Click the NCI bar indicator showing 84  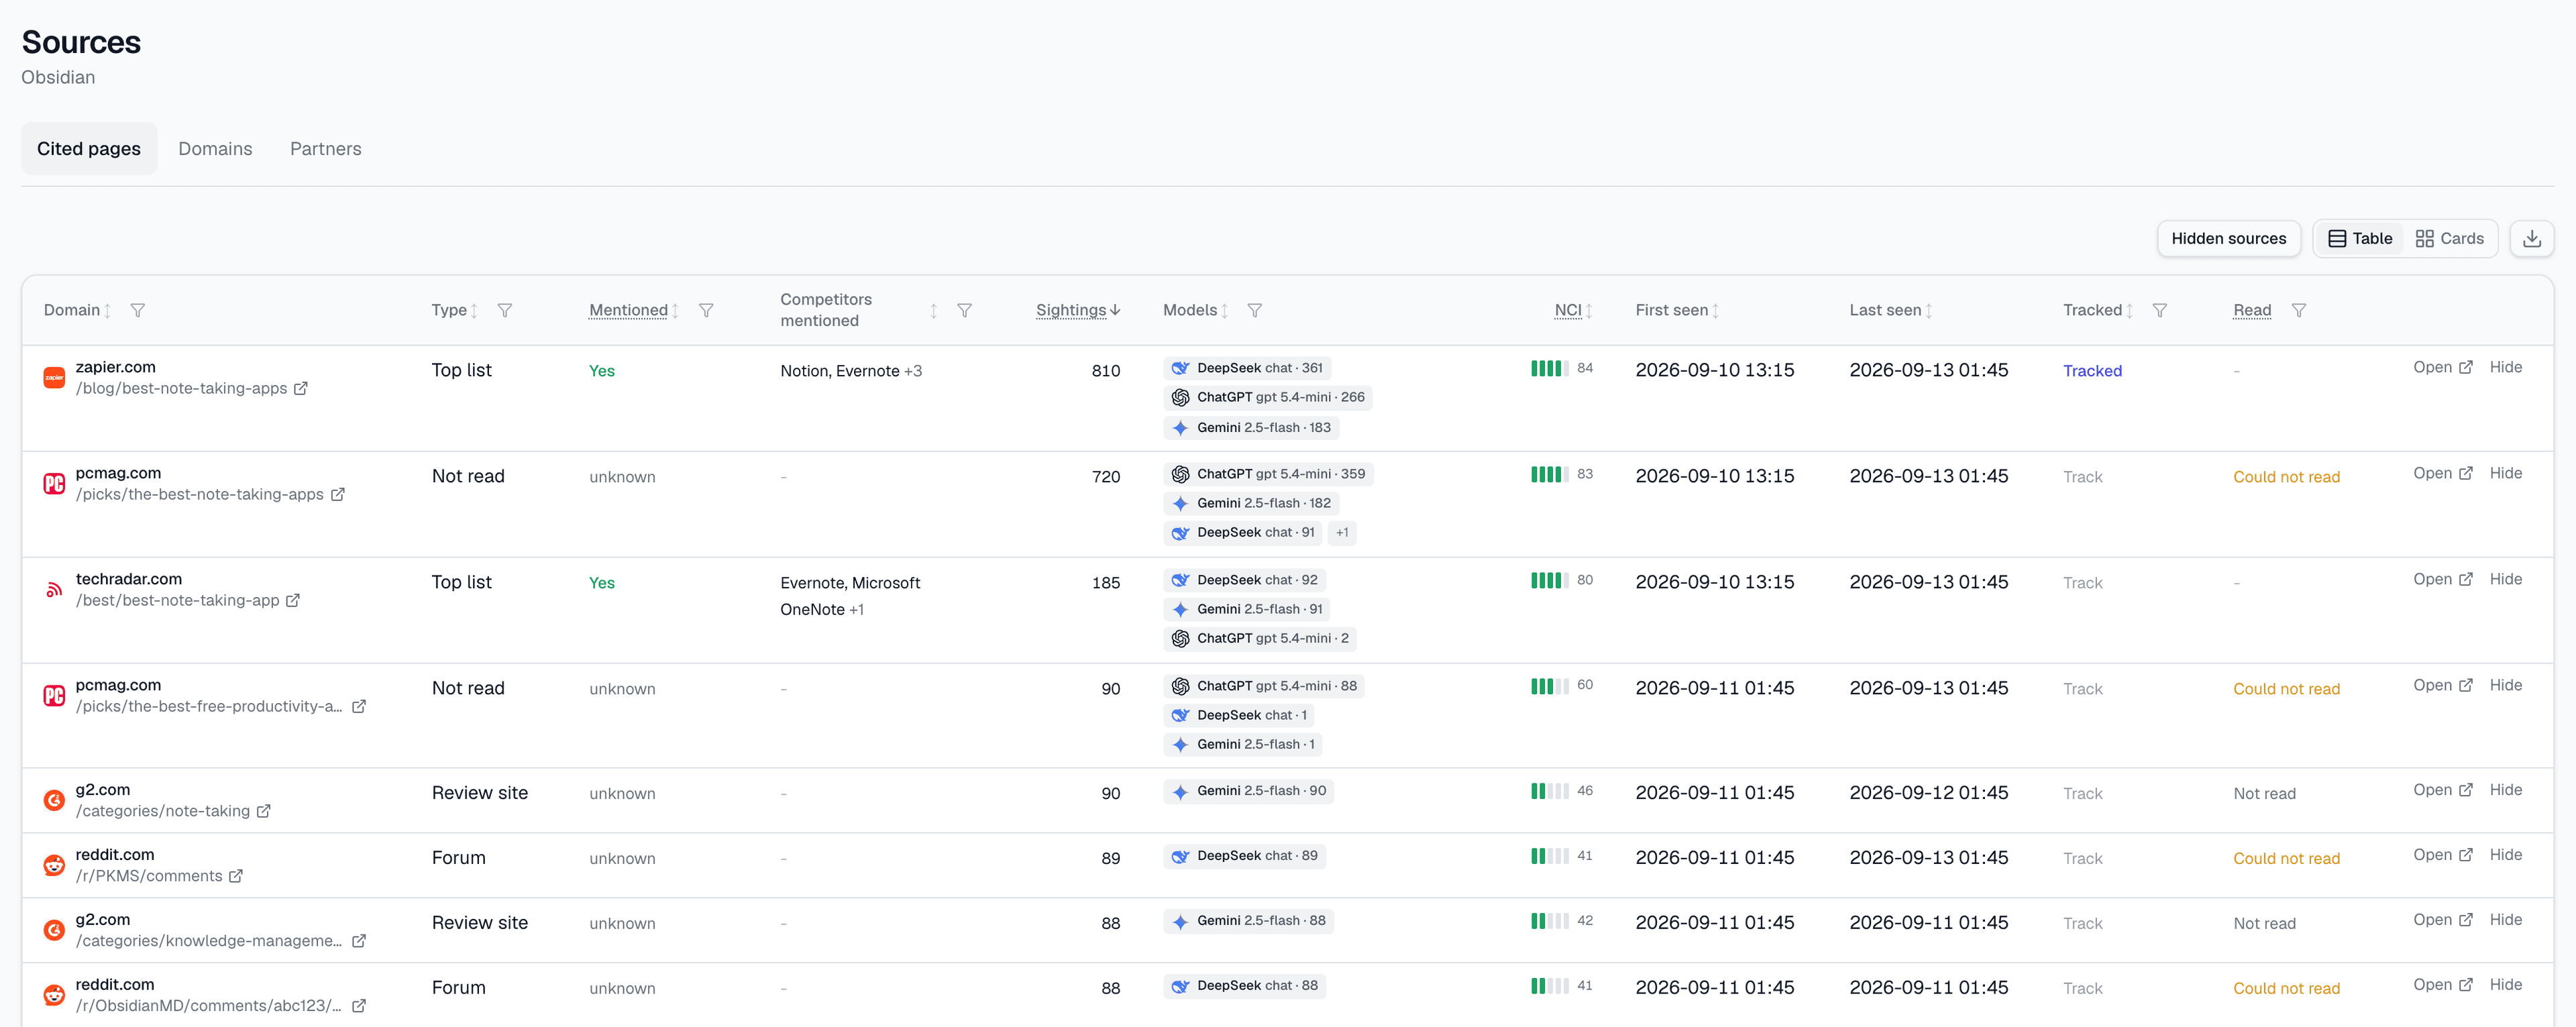coord(1549,368)
